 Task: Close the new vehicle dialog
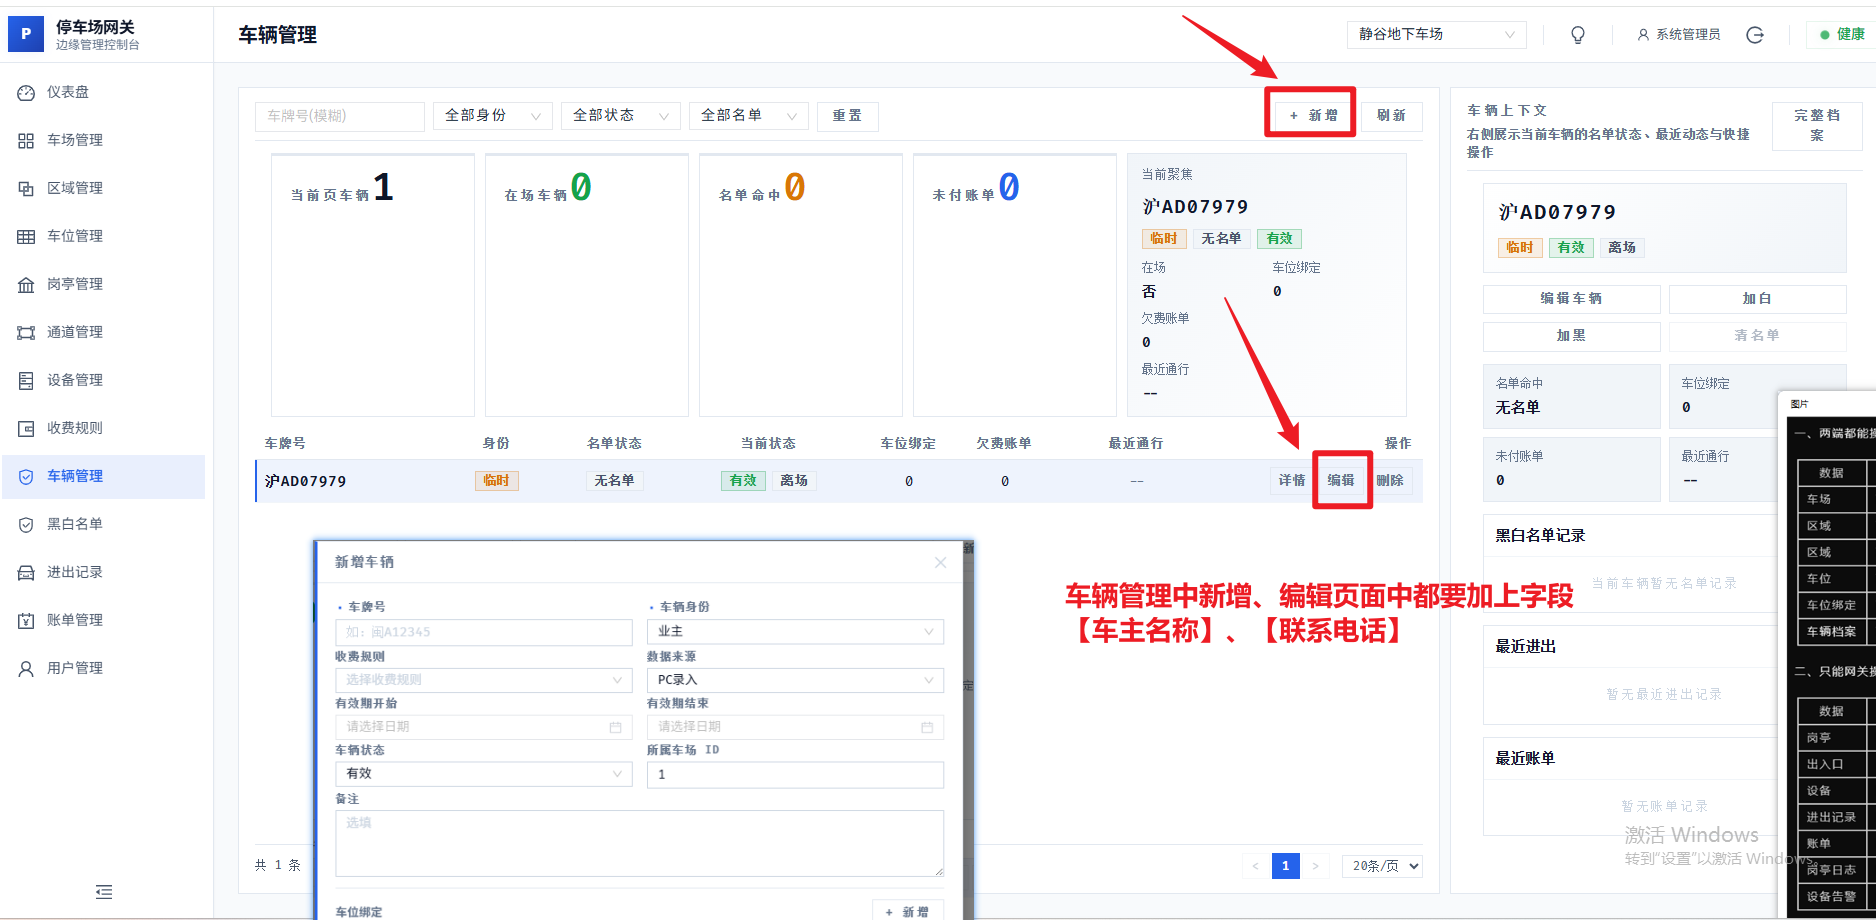tap(940, 562)
